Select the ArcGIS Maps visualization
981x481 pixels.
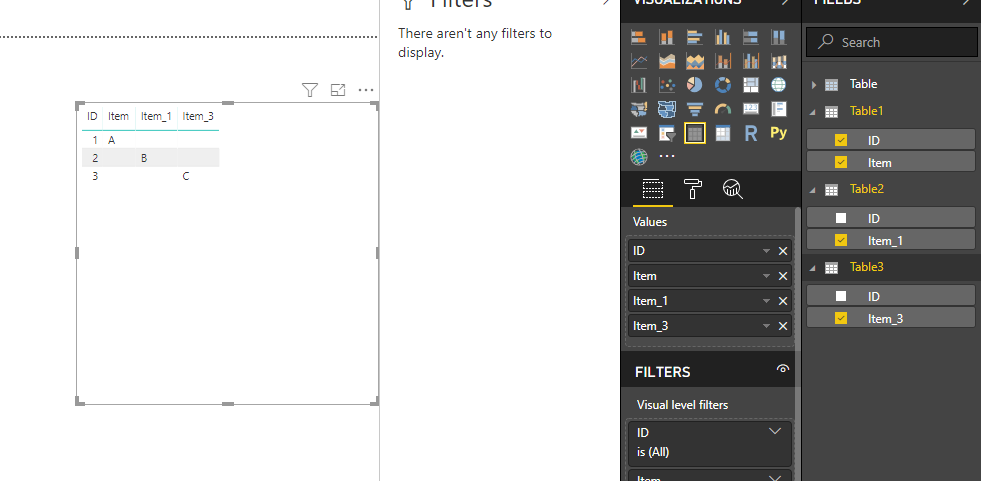coord(639,156)
